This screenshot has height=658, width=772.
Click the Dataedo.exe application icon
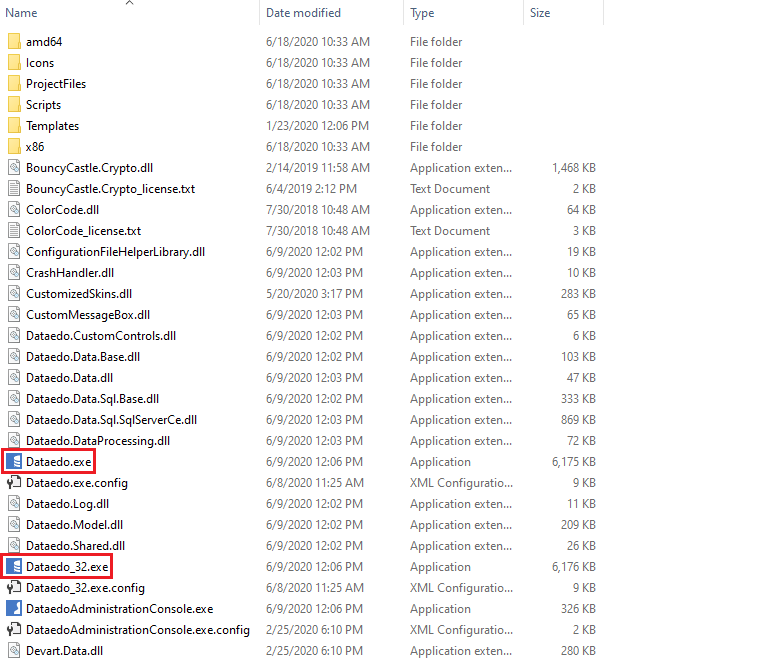pos(14,462)
